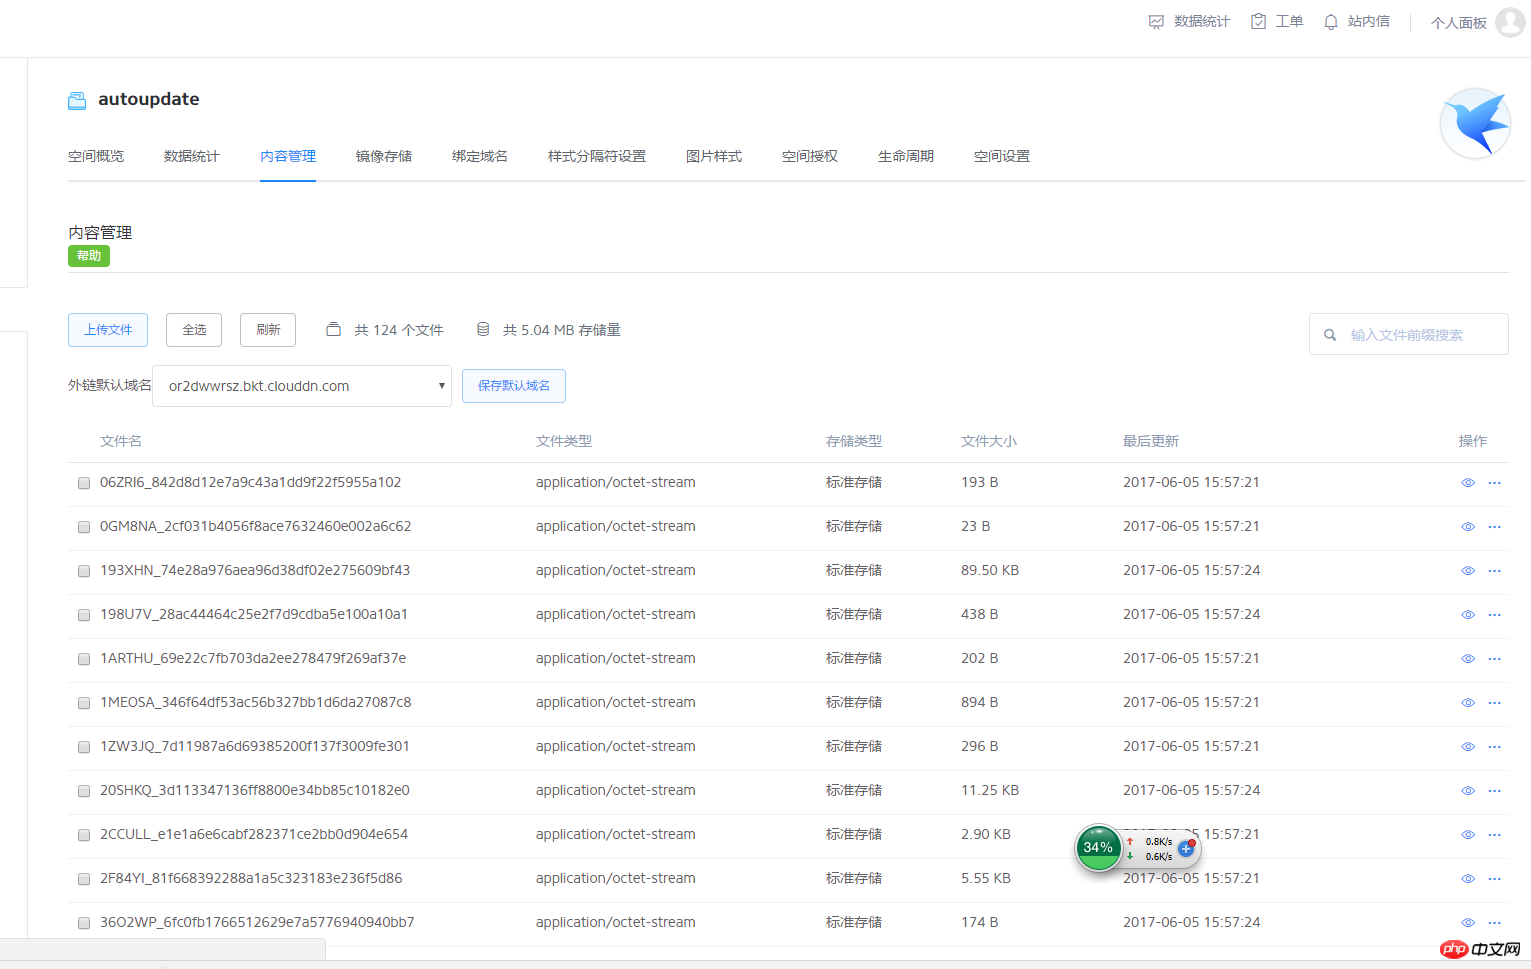1531x969 pixels.
Task: Switch to the 空间授权 tab
Action: point(810,156)
